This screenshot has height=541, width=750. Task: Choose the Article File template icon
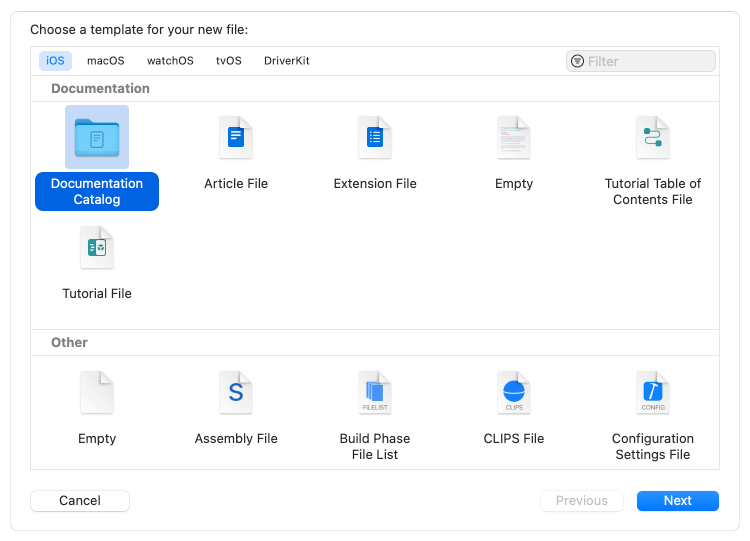236,138
